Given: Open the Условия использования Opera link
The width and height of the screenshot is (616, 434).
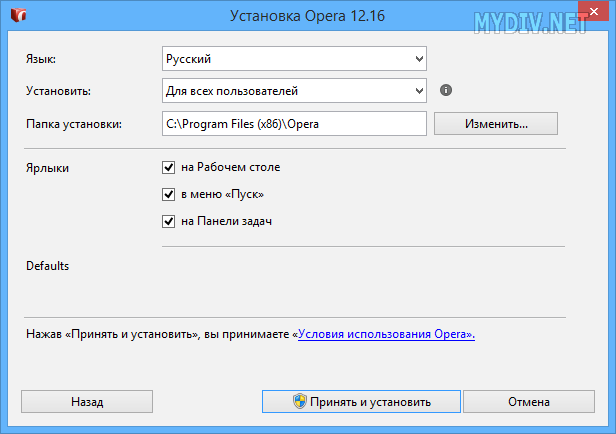Looking at the screenshot, I should pos(386,334).
